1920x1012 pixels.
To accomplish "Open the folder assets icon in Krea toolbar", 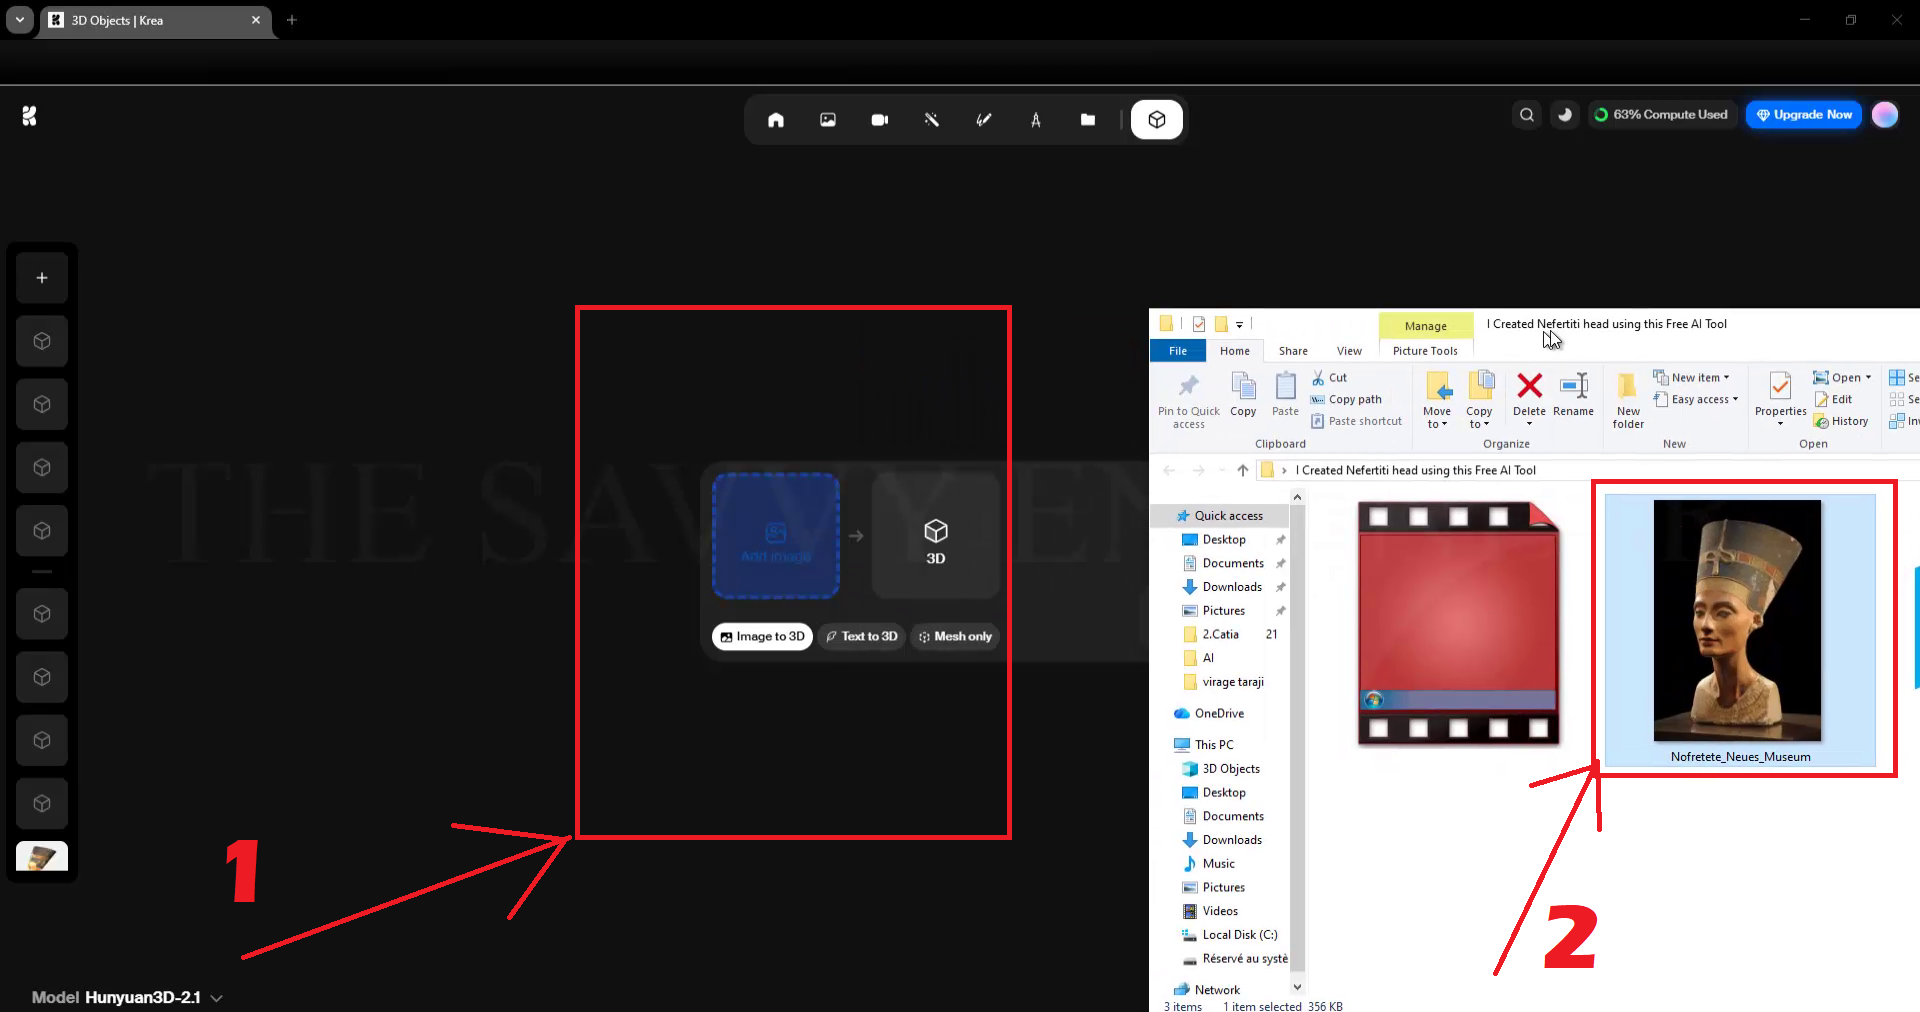I will point(1087,120).
